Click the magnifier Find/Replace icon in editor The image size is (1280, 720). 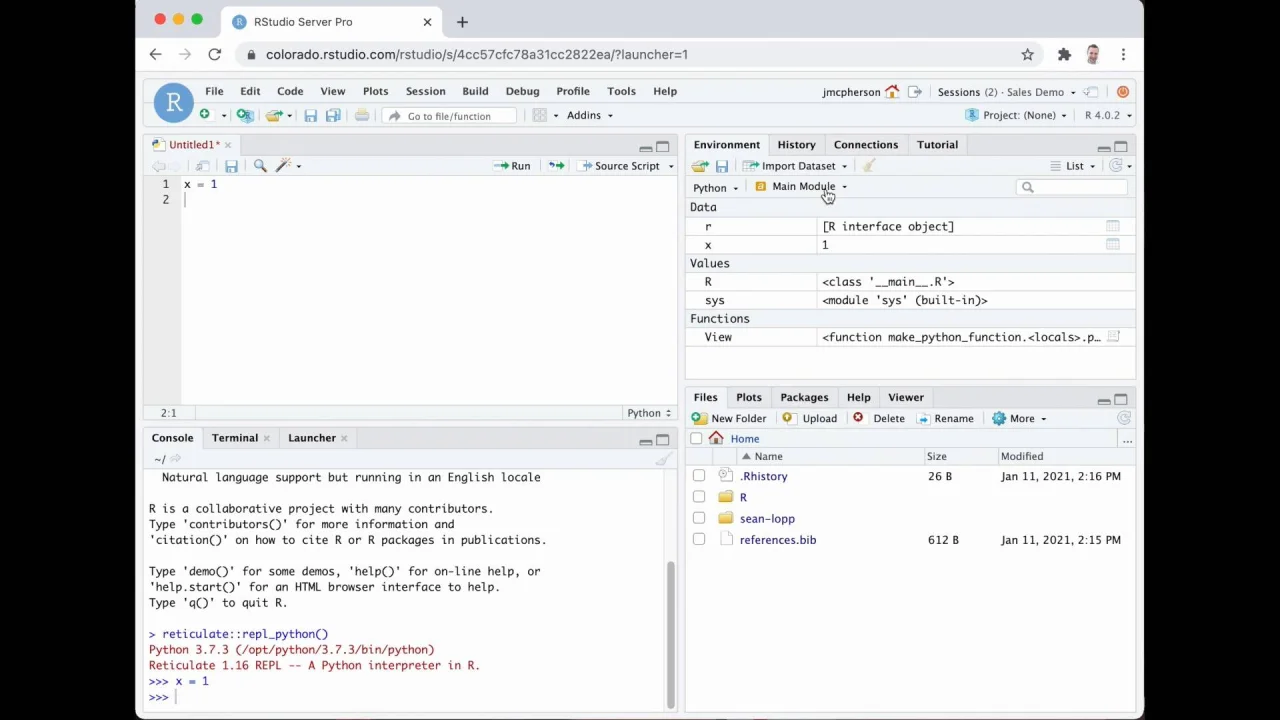260,166
